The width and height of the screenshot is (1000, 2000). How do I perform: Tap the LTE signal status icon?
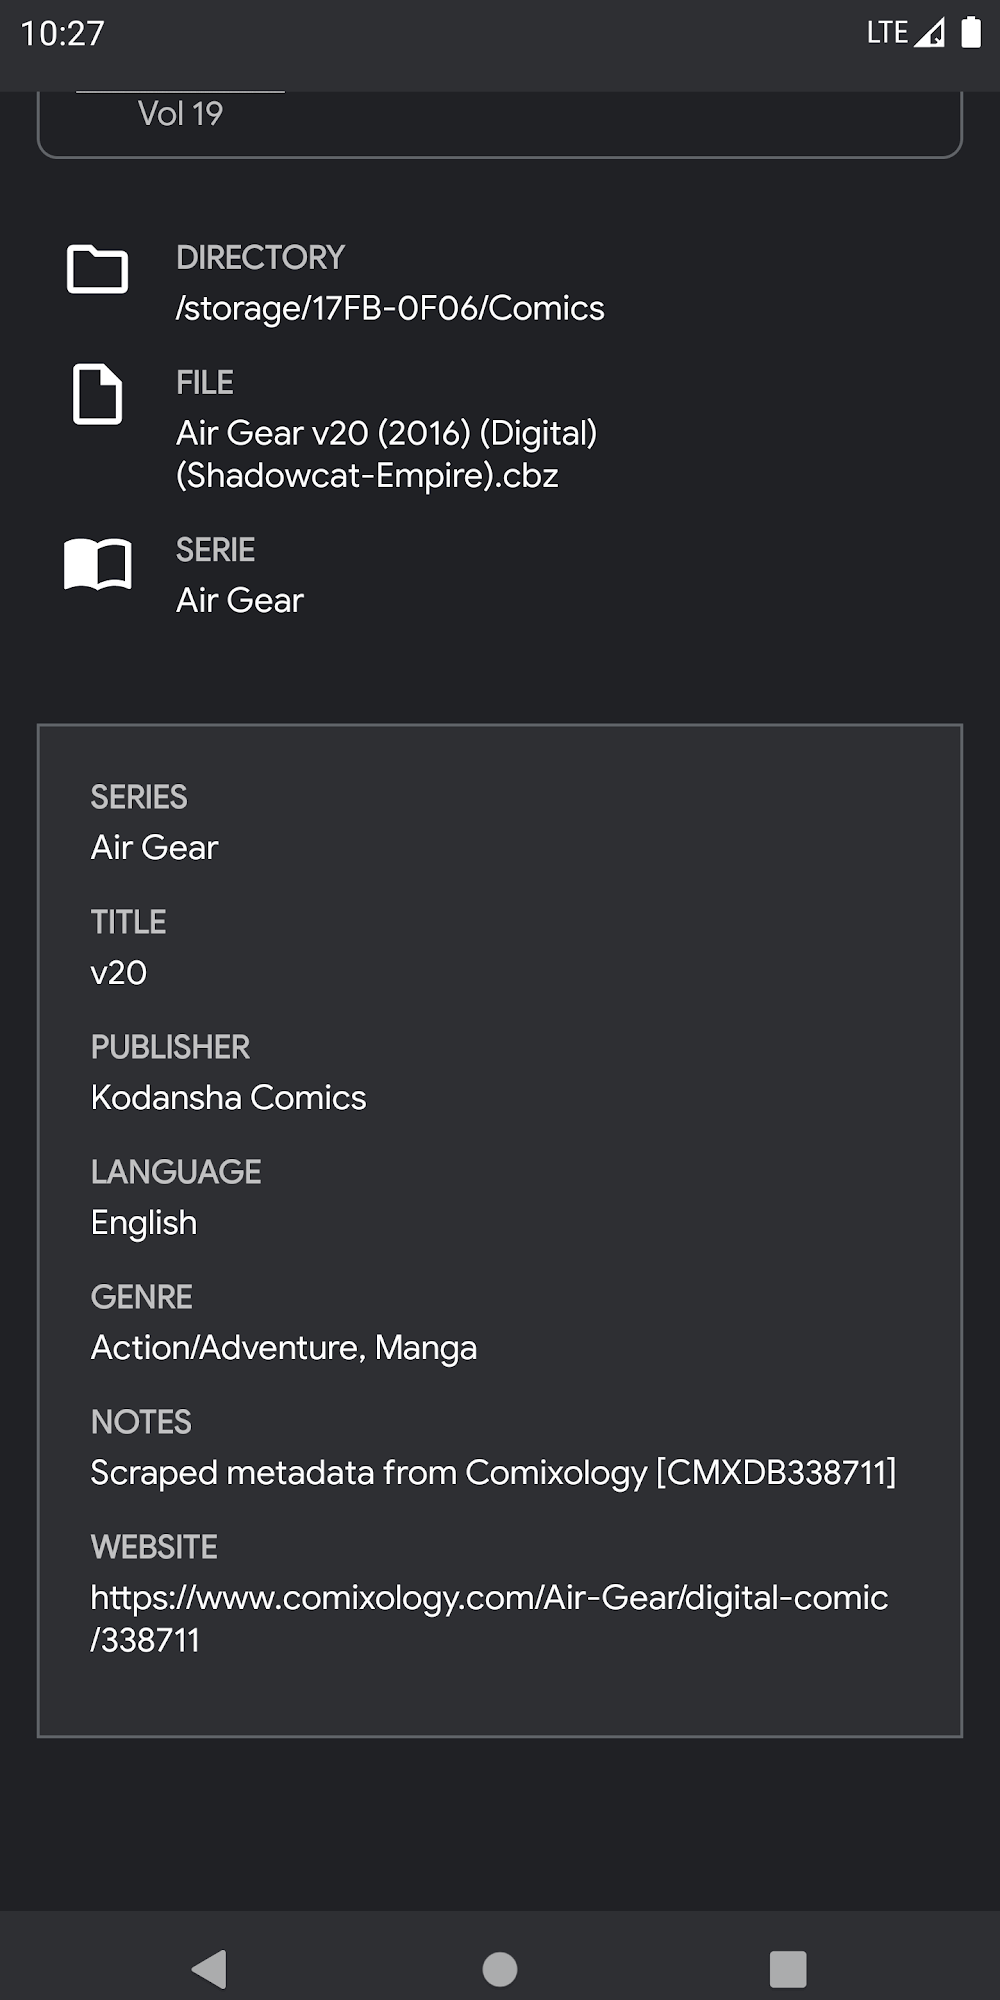(905, 33)
